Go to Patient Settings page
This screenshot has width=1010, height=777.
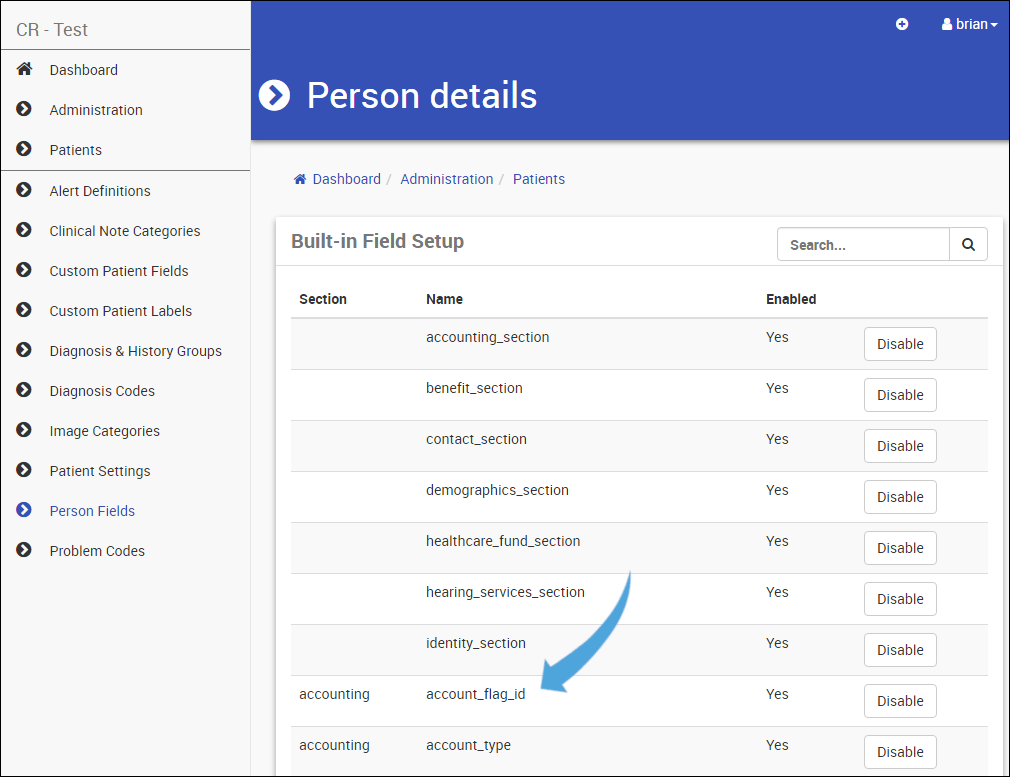(100, 471)
